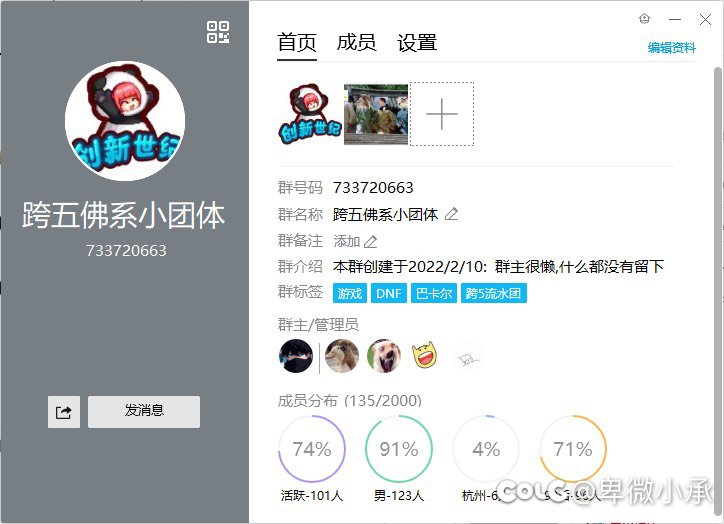The image size is (724, 524).
Task: Click group name 跨五佛系小团体 in sidebar
Action: coord(124,216)
